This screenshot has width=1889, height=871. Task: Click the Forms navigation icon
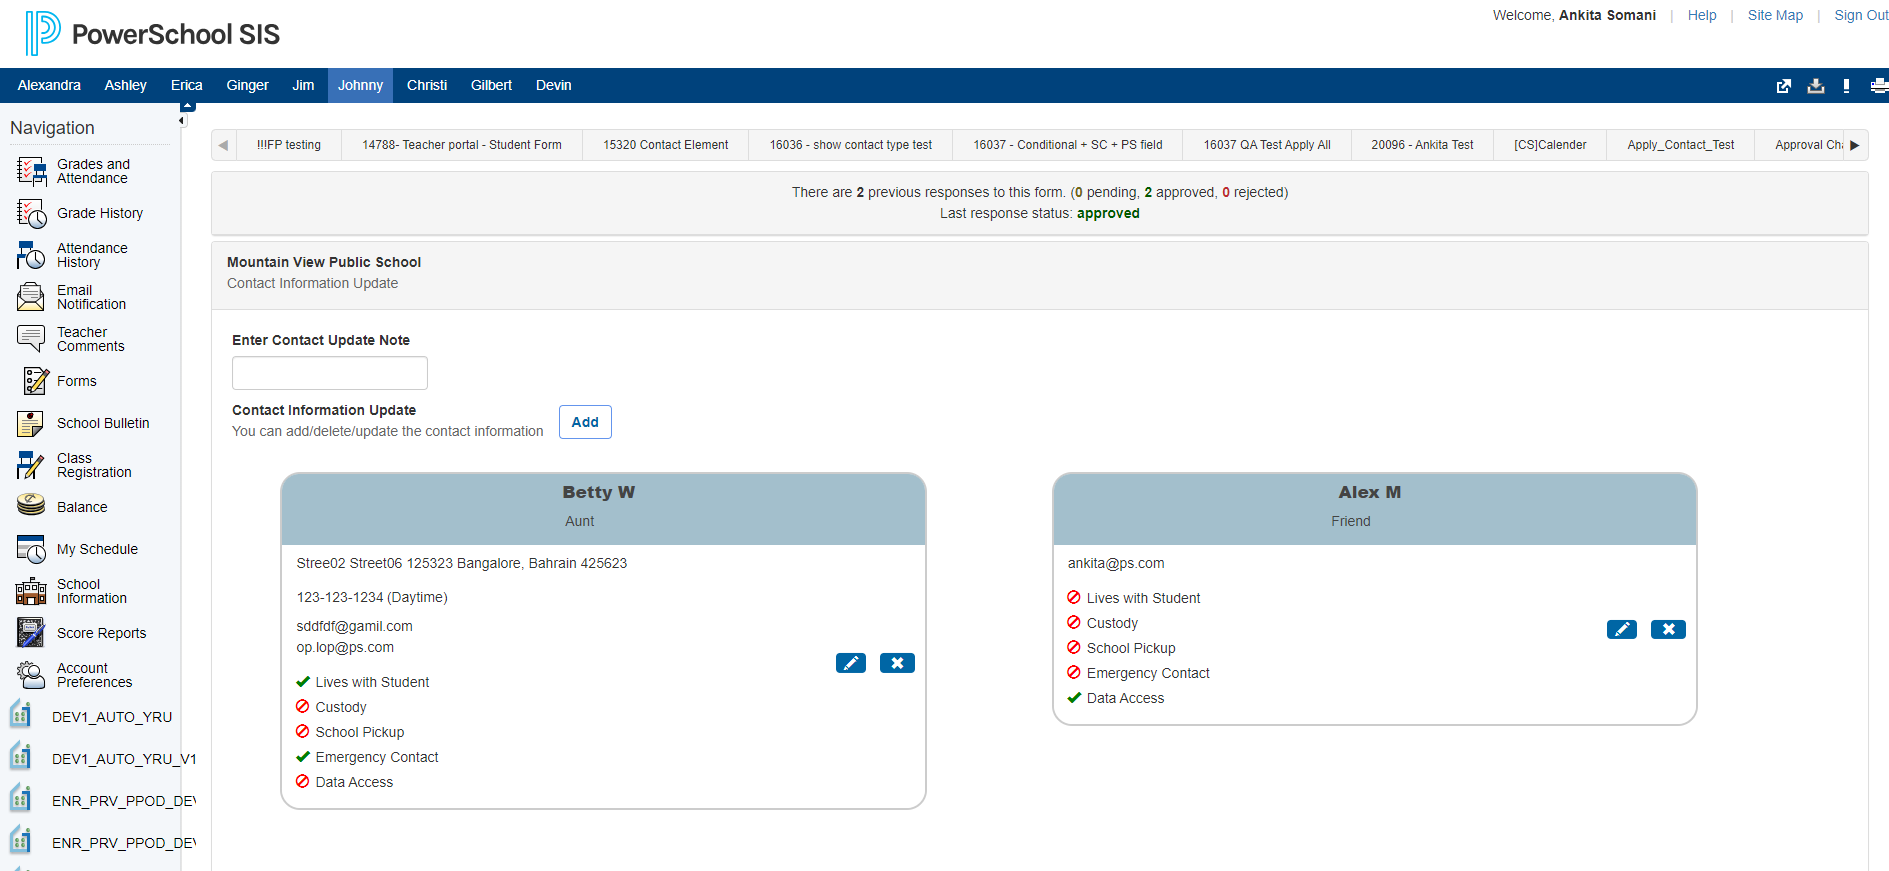coord(35,381)
